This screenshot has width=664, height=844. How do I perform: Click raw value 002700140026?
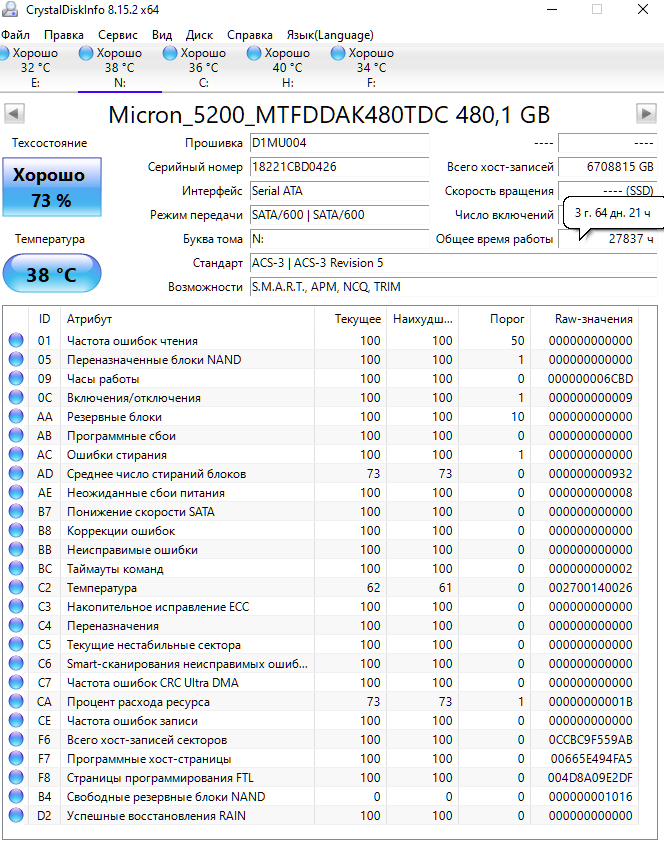(590, 588)
